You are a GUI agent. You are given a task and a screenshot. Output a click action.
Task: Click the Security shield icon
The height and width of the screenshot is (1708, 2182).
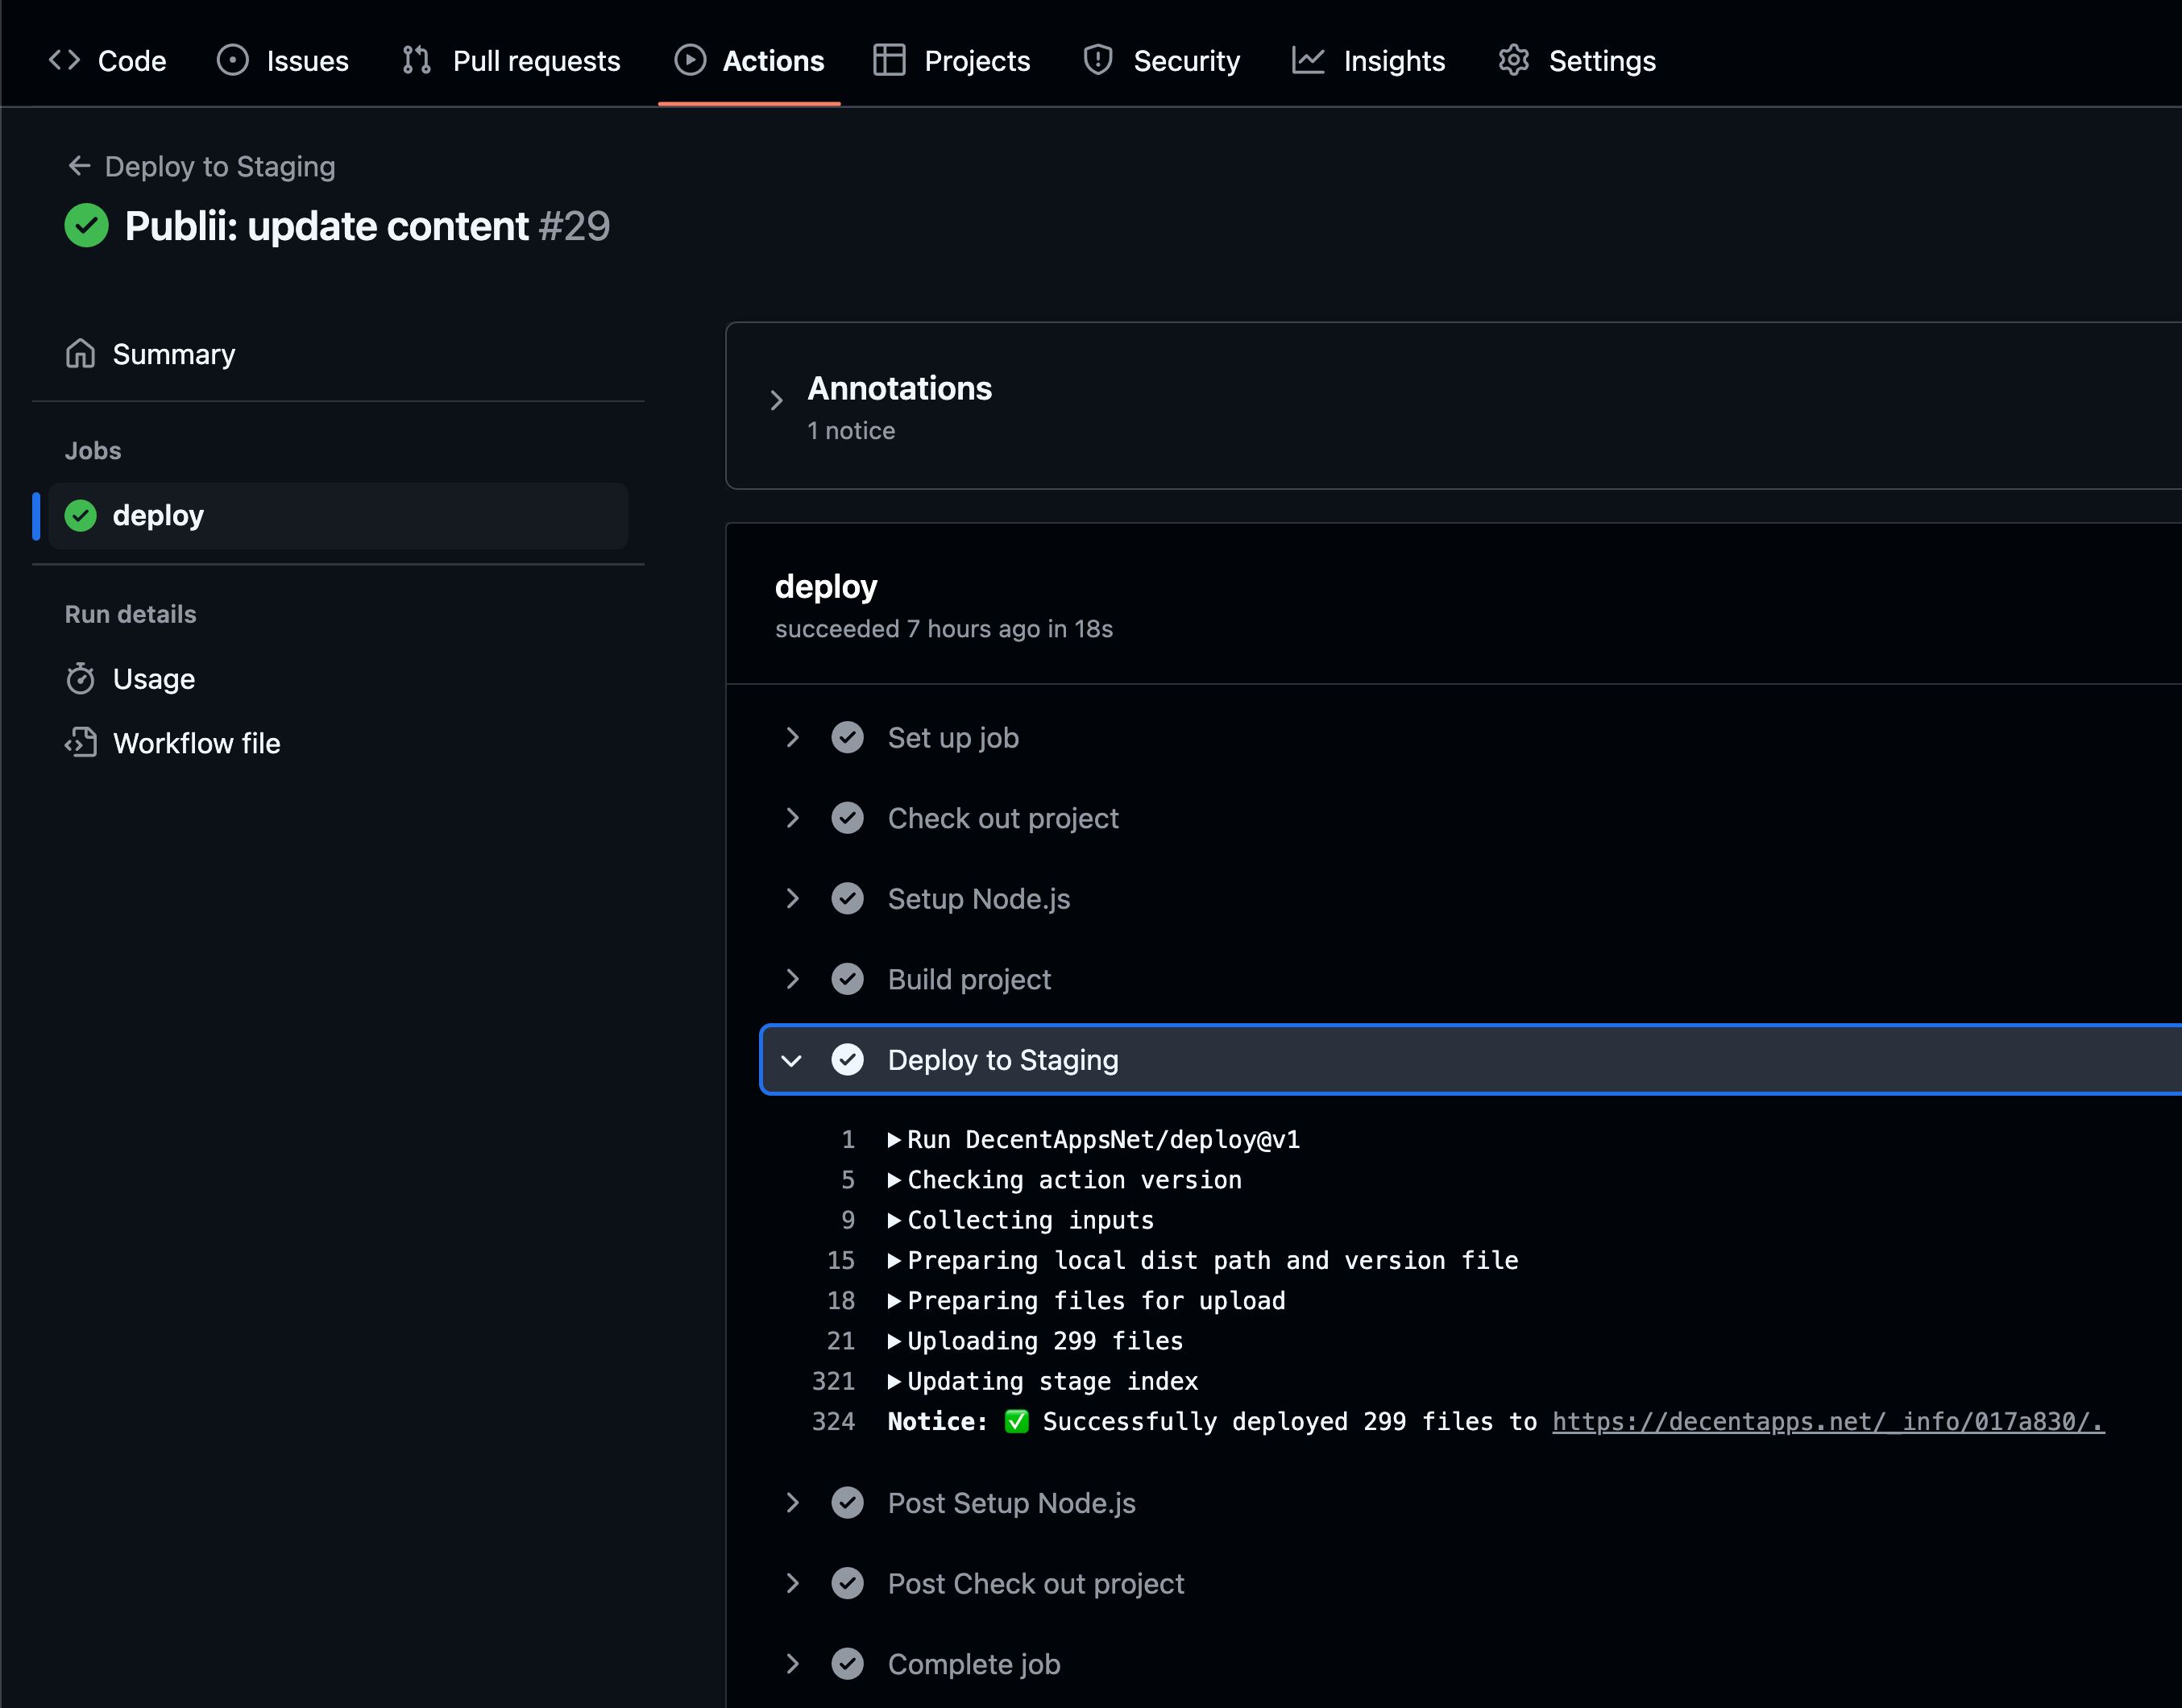point(1098,60)
